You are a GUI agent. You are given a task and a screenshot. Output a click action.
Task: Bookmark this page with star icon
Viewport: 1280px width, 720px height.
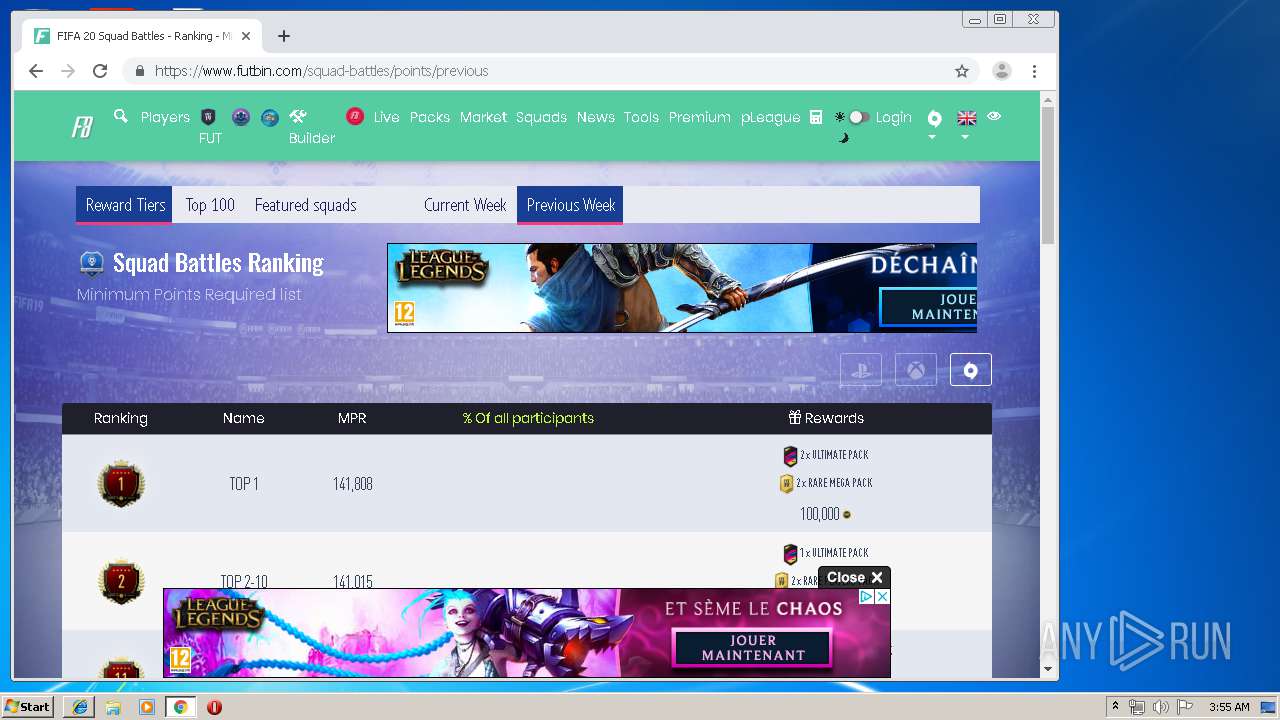click(962, 71)
